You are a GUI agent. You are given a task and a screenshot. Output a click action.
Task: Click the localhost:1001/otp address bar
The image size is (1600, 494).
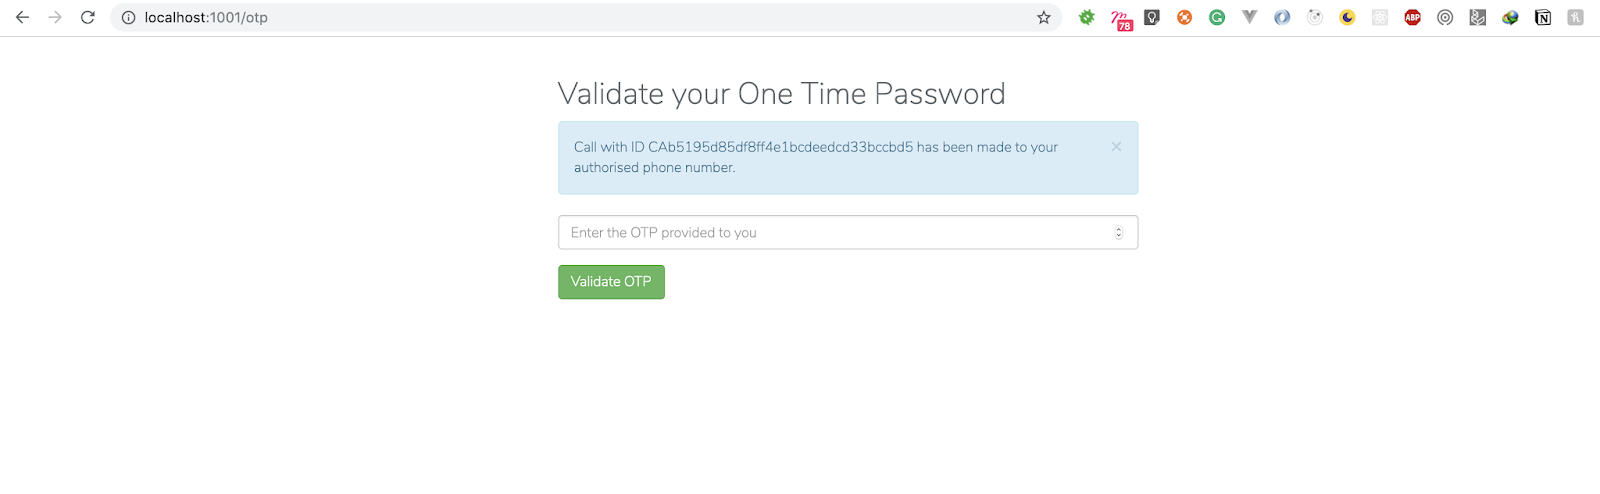coord(585,17)
